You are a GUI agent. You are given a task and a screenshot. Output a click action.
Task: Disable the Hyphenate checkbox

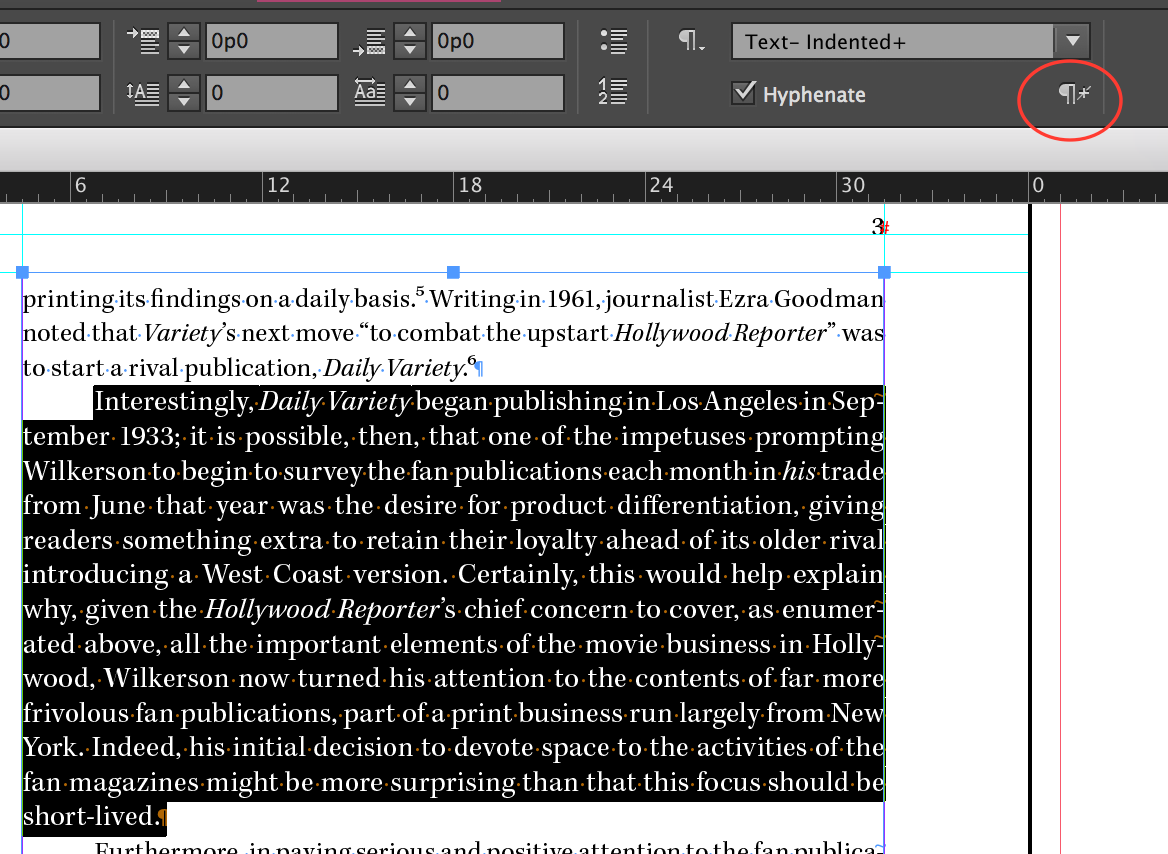[x=743, y=93]
